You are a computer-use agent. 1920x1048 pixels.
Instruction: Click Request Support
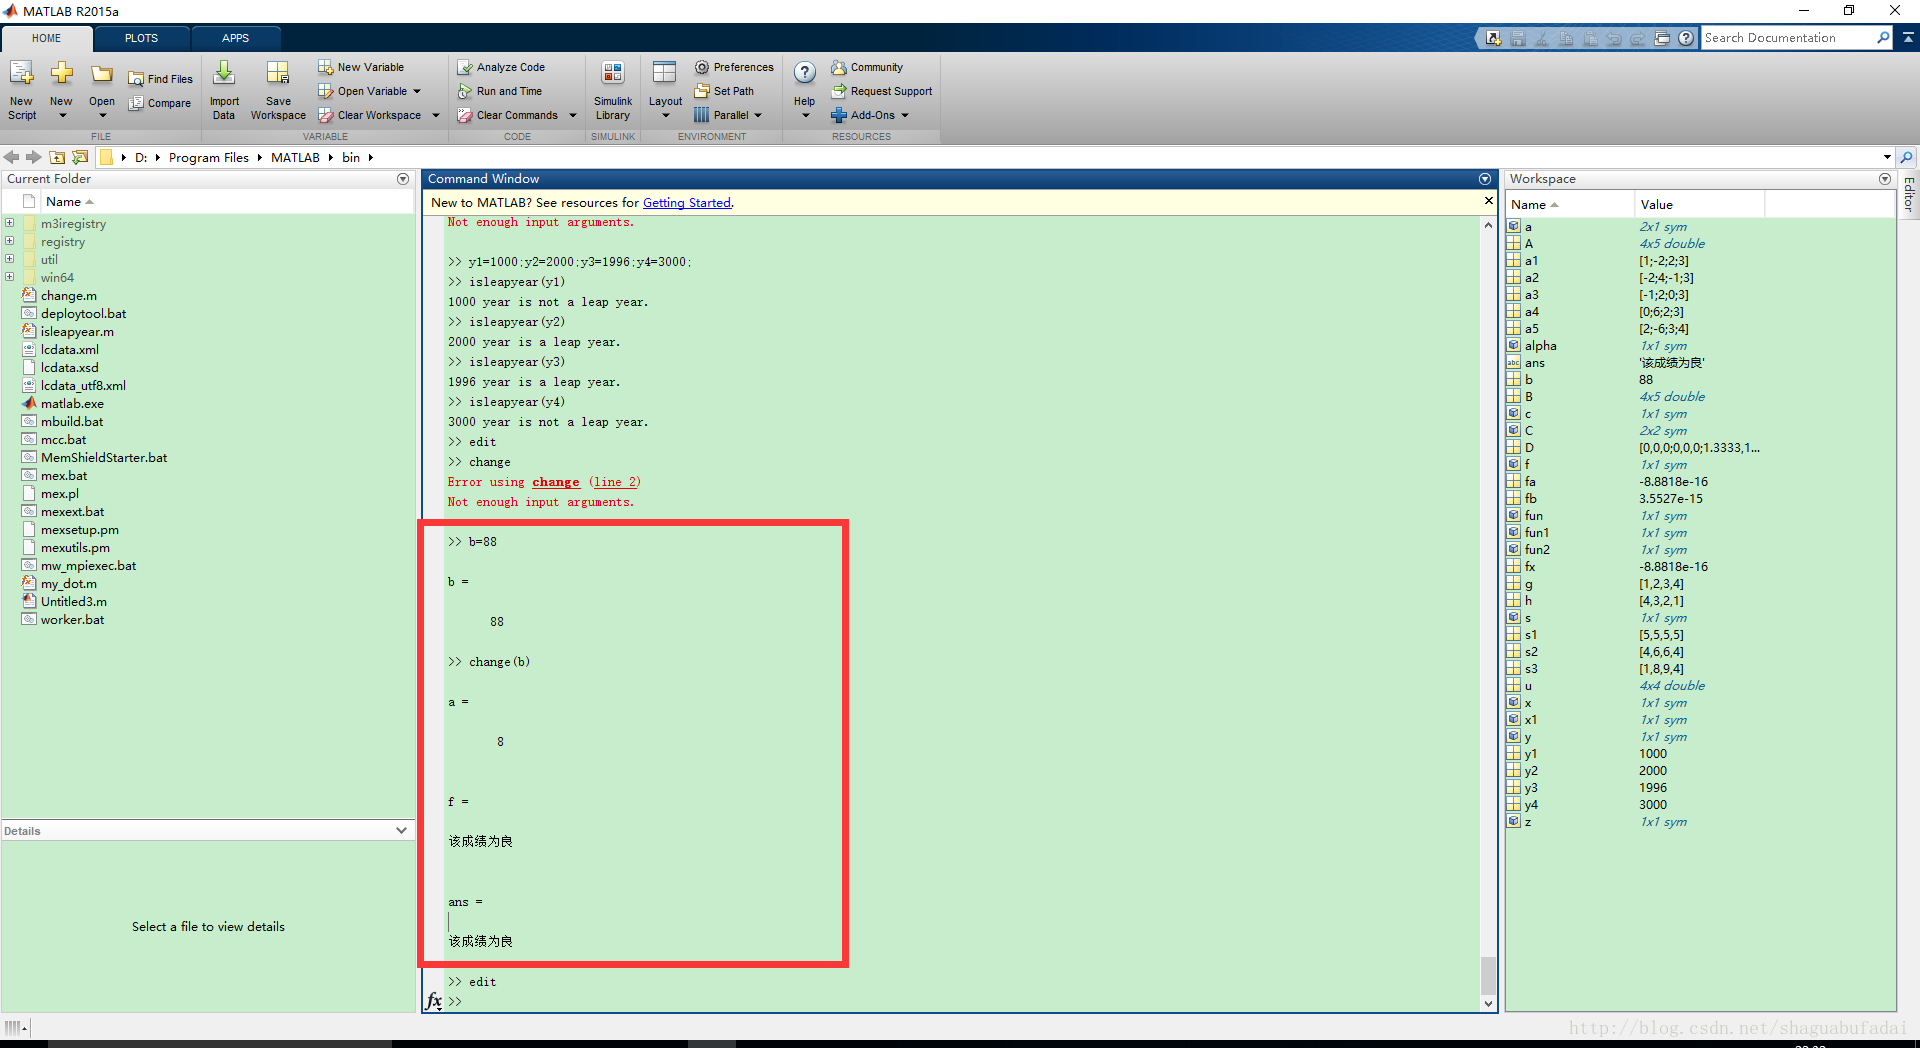[881, 91]
